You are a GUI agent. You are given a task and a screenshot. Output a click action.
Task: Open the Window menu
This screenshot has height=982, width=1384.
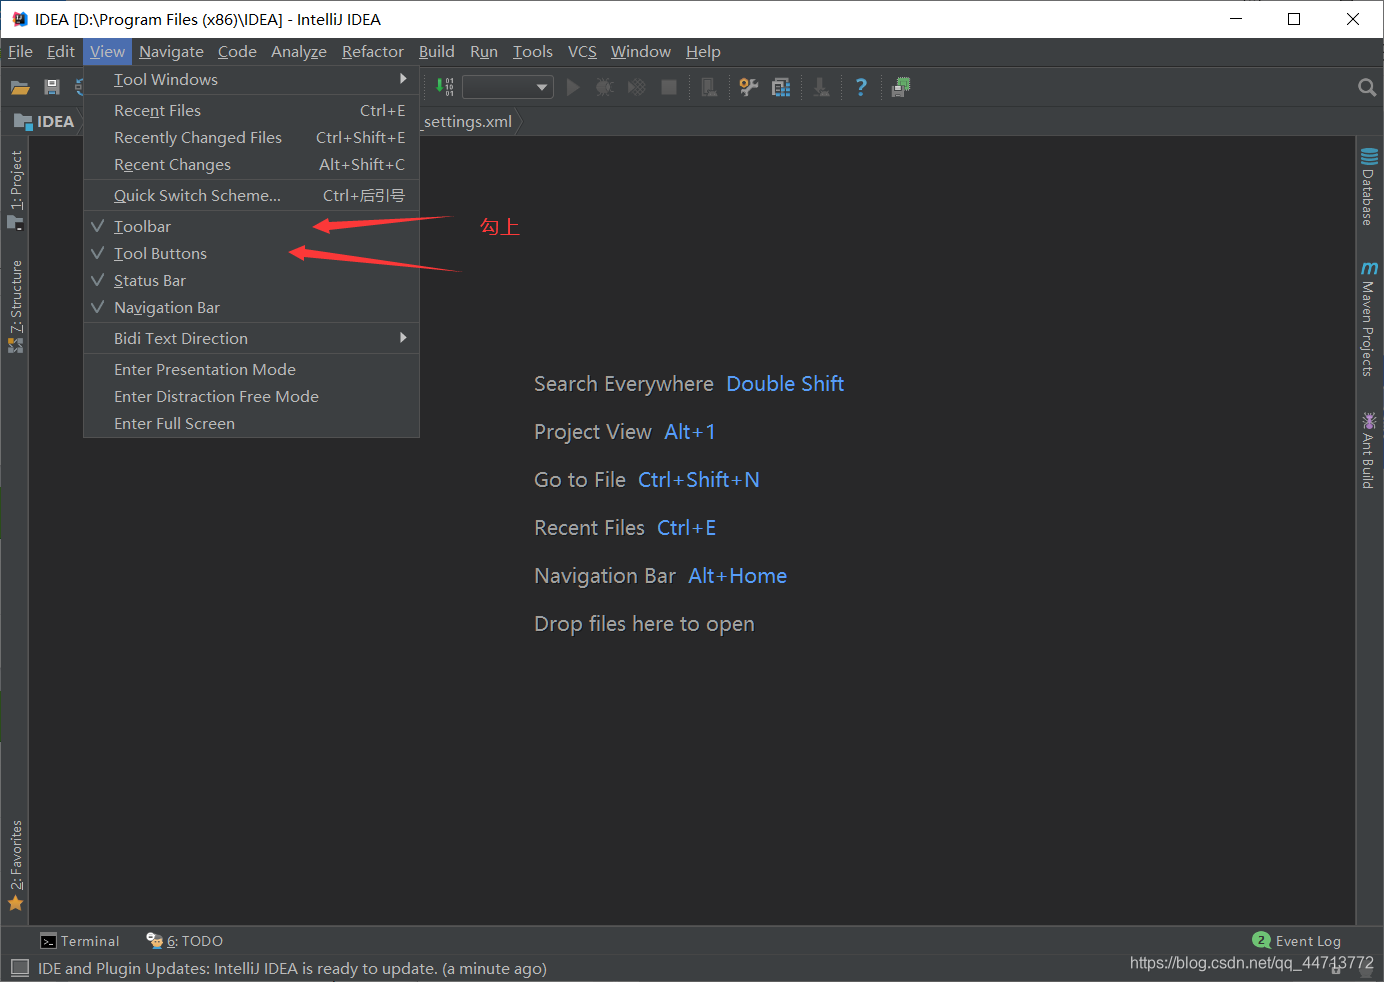click(x=641, y=52)
